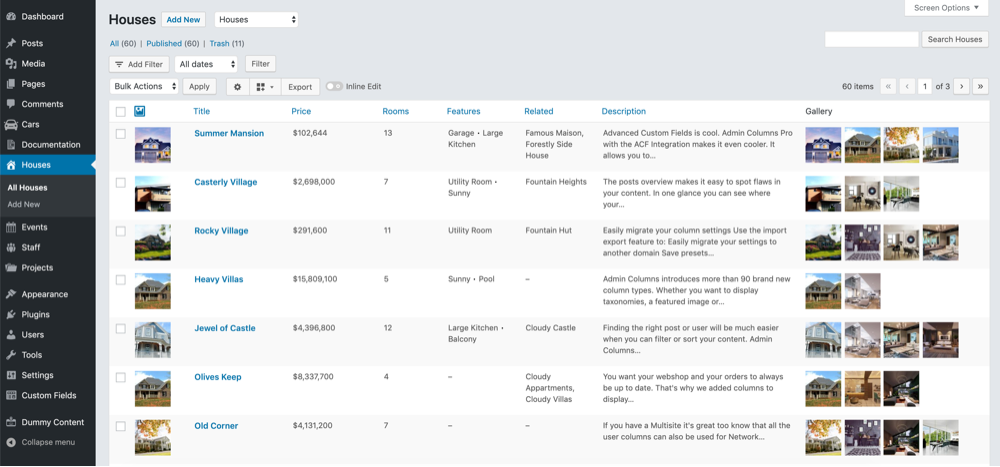Expand the Screen Options panel
The image size is (1000, 467).
946,8
